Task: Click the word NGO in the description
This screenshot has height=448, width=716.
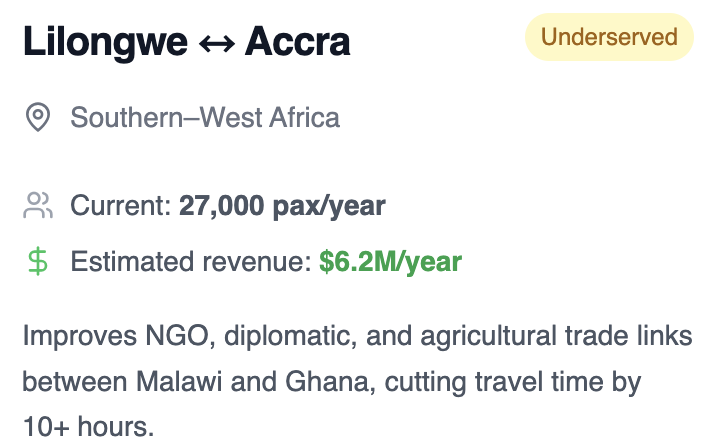Action: 180,336
